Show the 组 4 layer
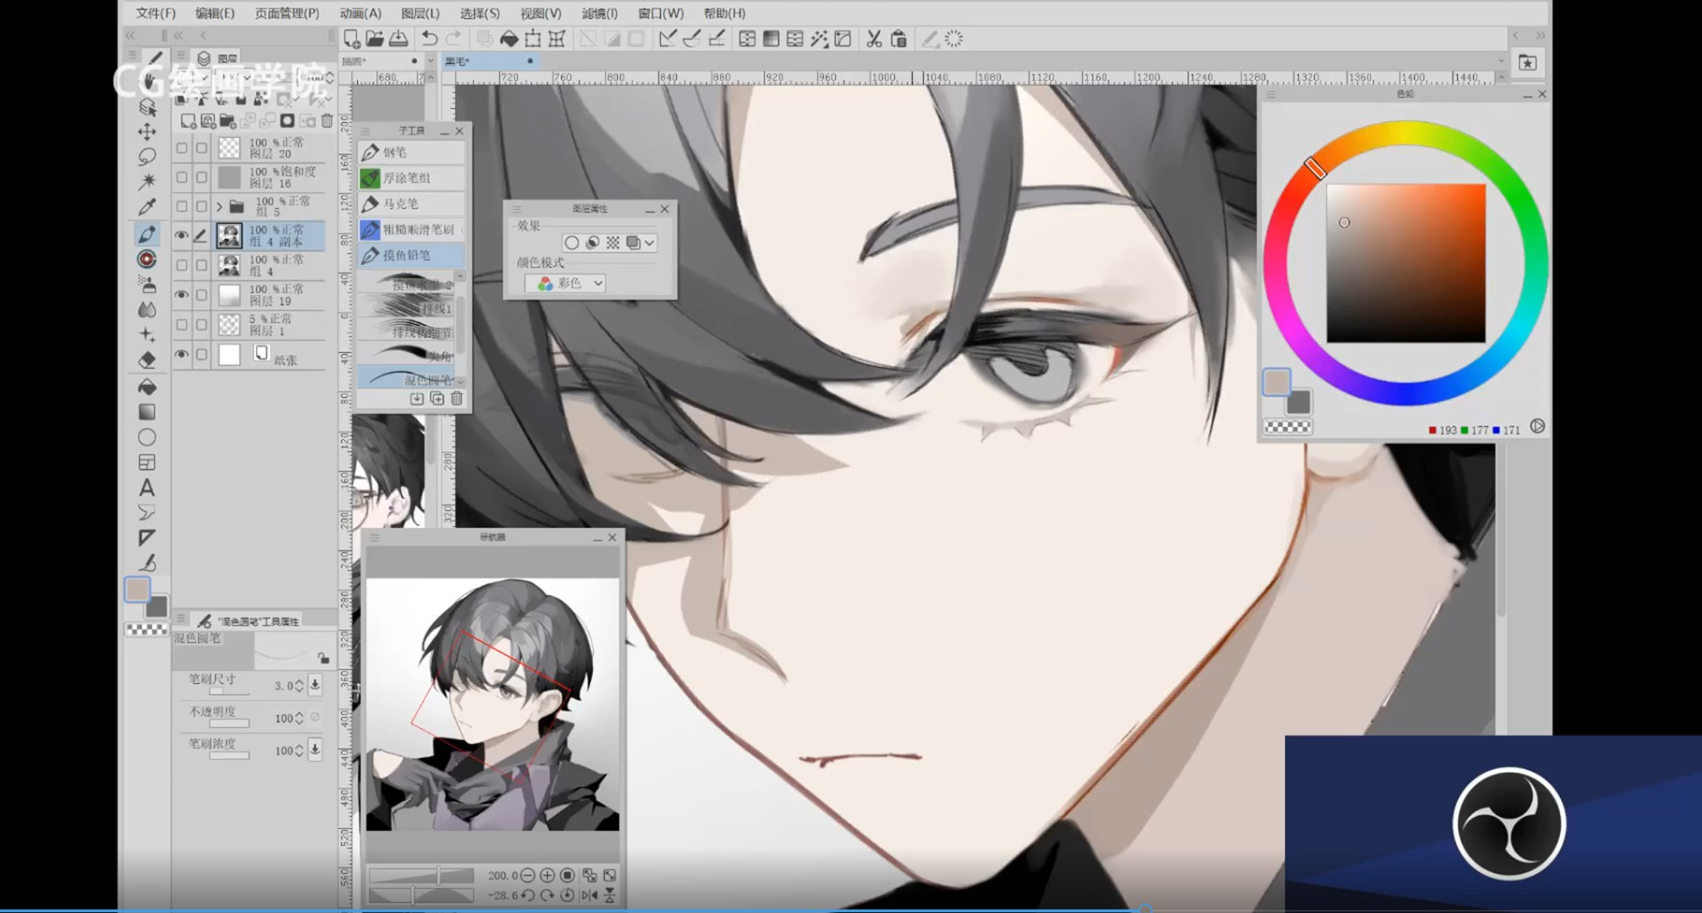The width and height of the screenshot is (1702, 913). click(181, 265)
